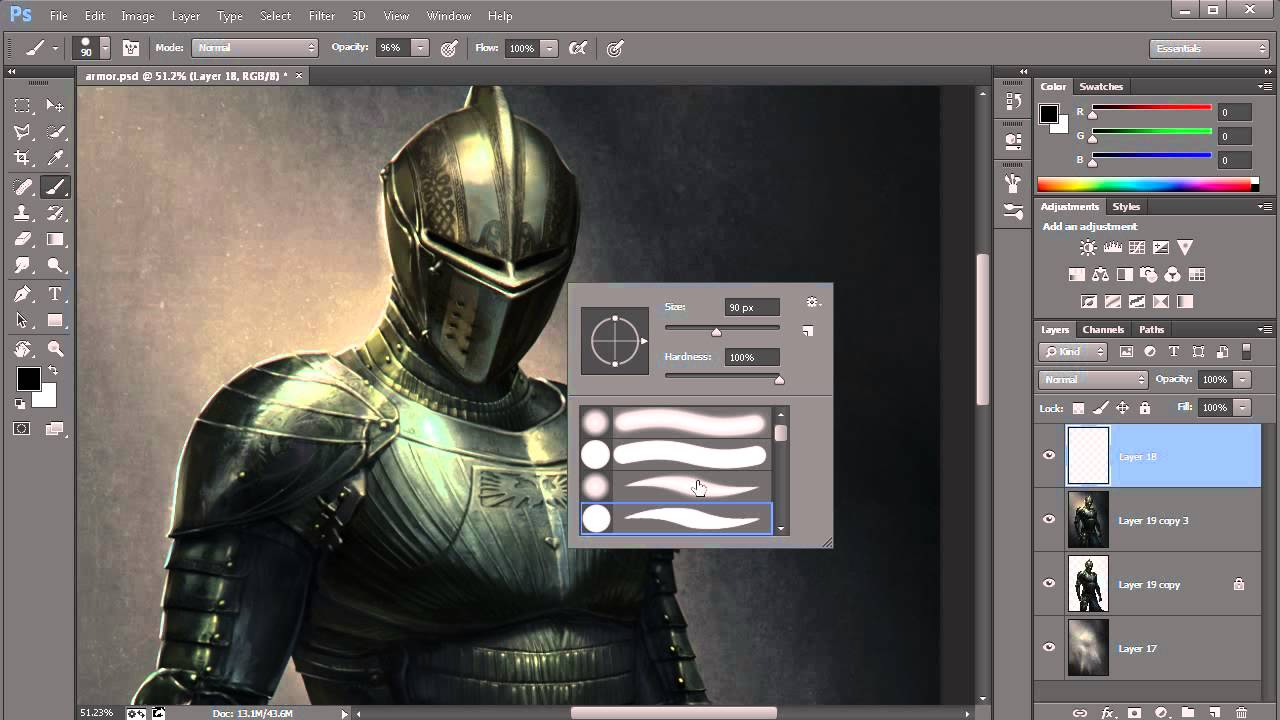The height and width of the screenshot is (720, 1280).
Task: Swap foreground and background colors
Action: [x=53, y=371]
